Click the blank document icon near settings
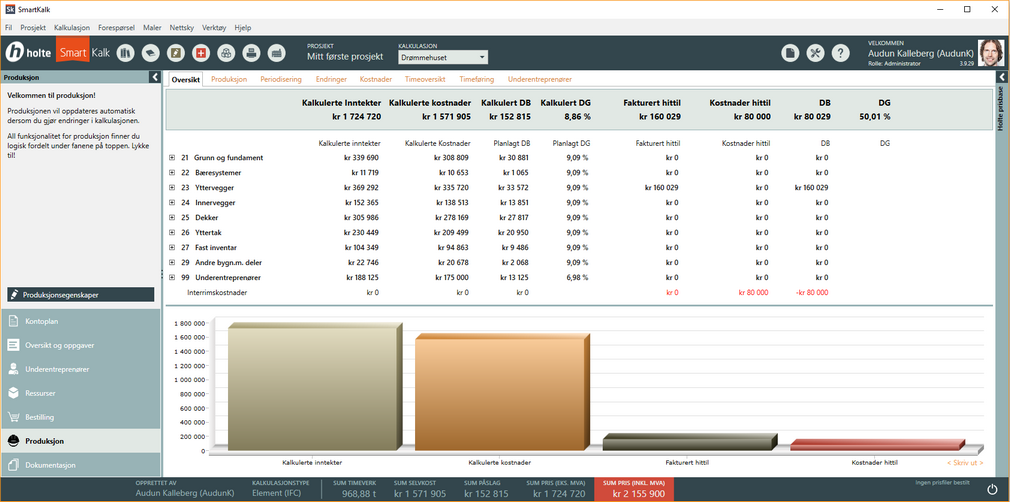This screenshot has width=1010, height=502. [x=790, y=53]
